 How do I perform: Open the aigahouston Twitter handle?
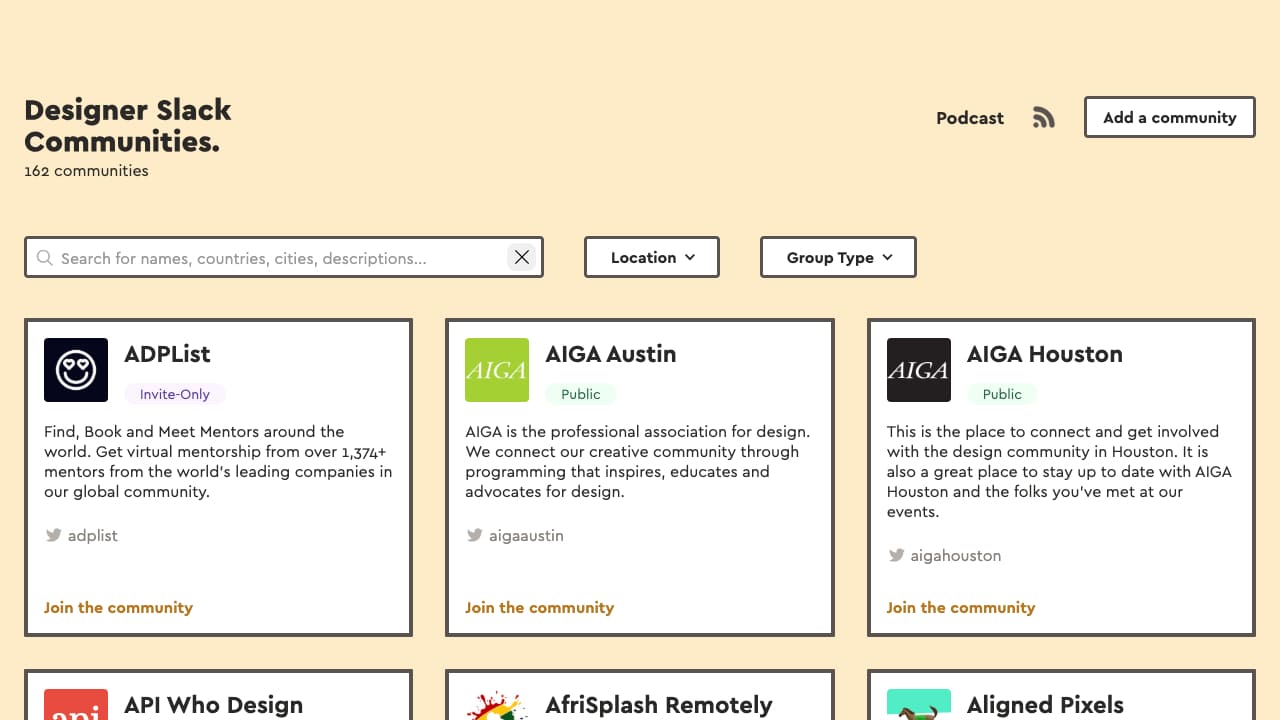(955, 556)
